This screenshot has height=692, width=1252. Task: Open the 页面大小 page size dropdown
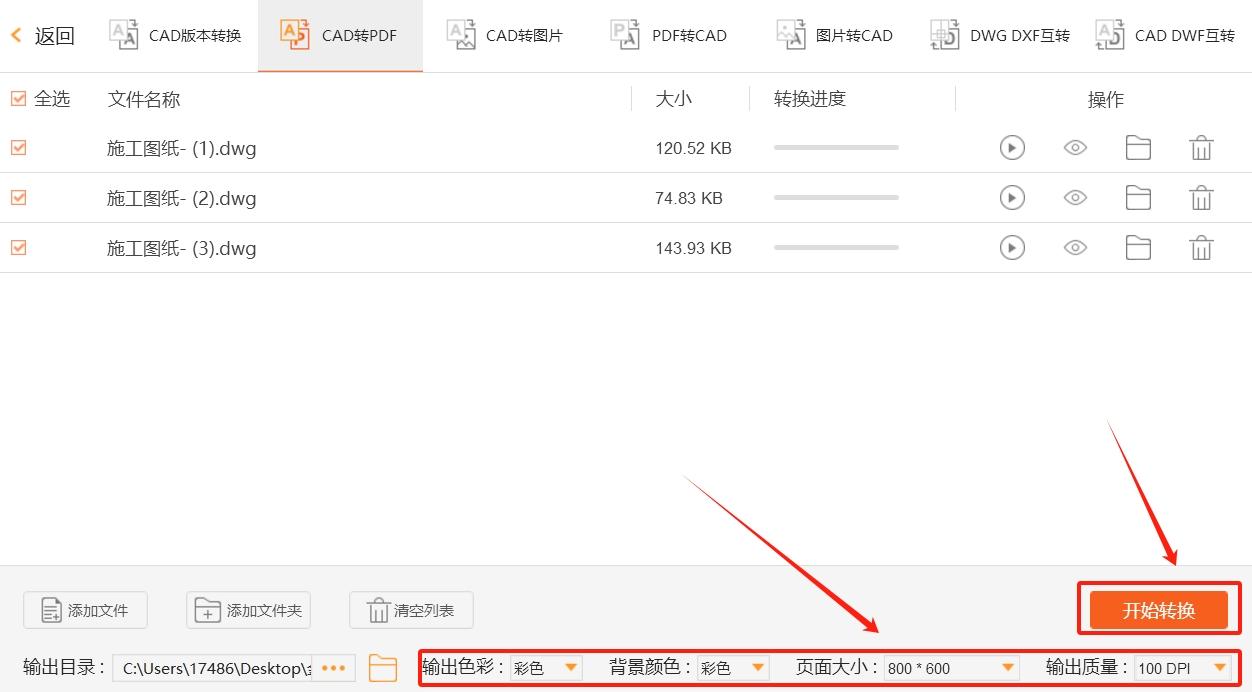tap(1005, 667)
